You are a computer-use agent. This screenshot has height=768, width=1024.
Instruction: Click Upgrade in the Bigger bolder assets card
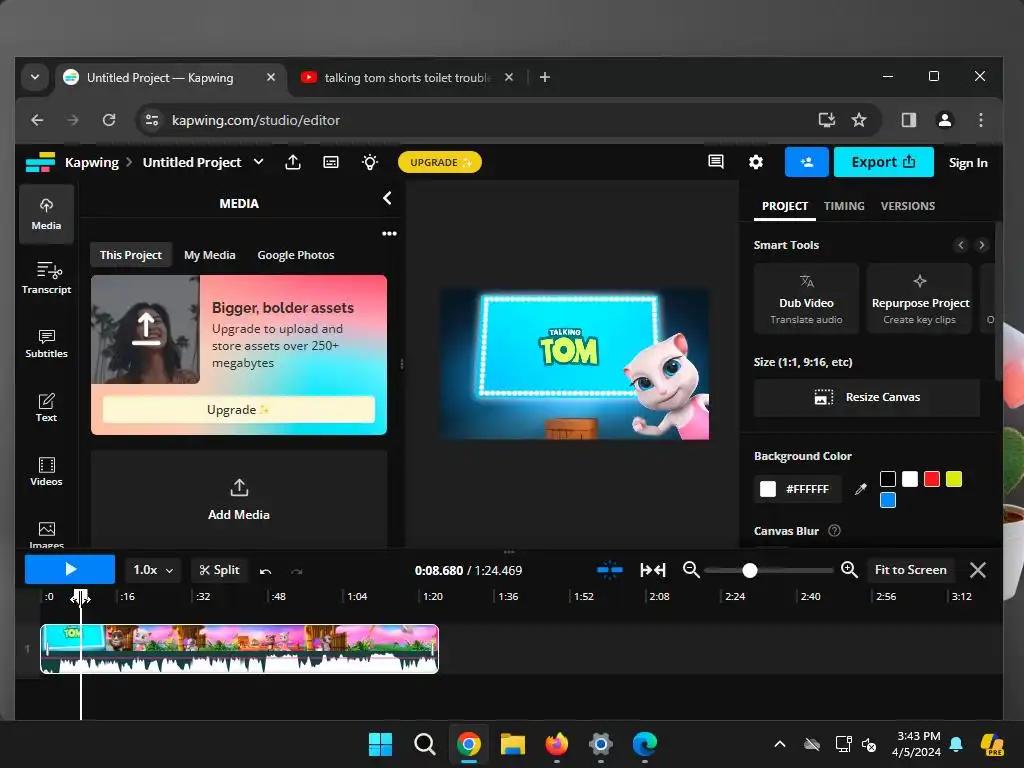coord(238,410)
